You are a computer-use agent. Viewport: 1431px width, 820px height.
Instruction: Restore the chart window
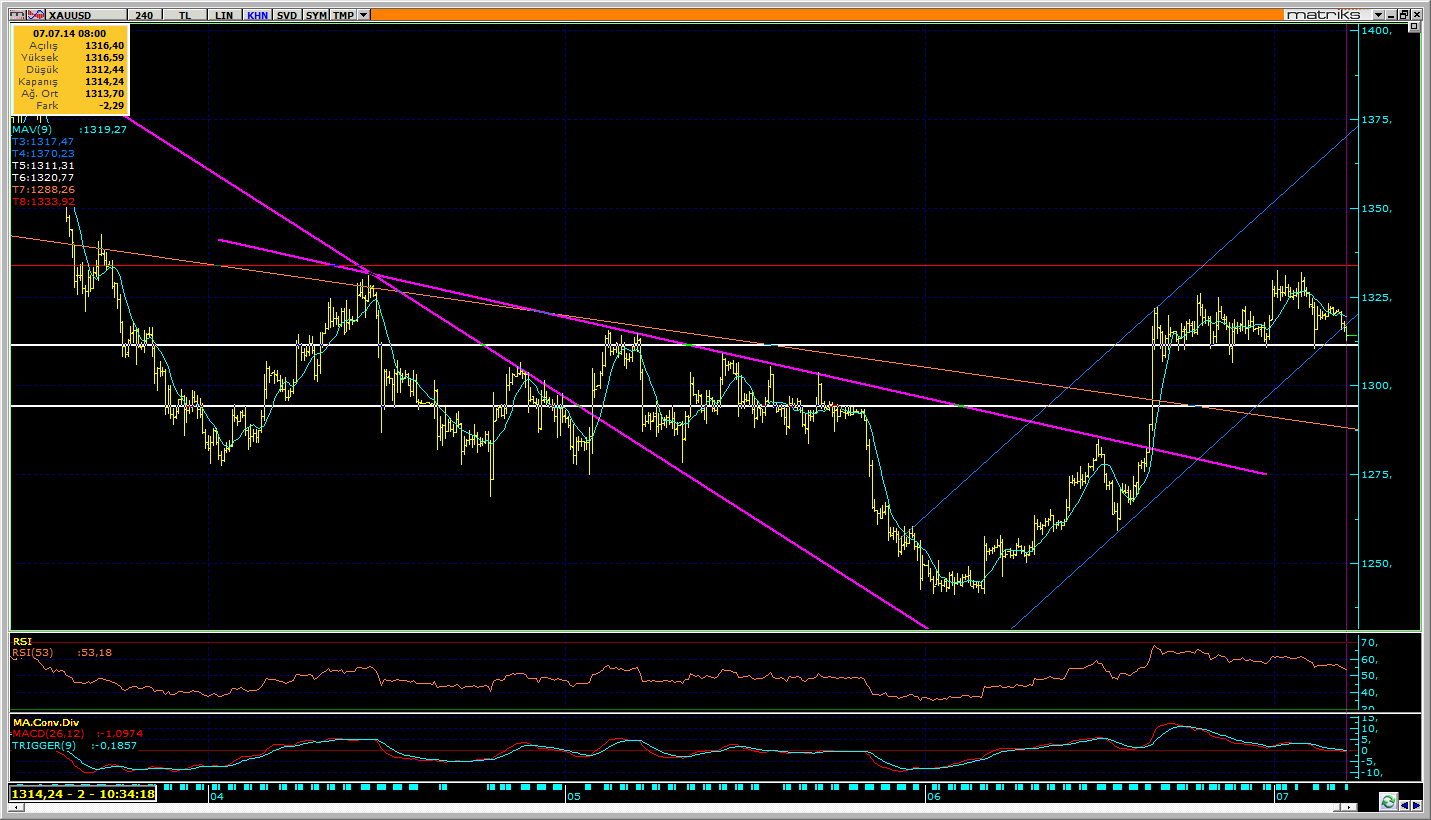1404,15
